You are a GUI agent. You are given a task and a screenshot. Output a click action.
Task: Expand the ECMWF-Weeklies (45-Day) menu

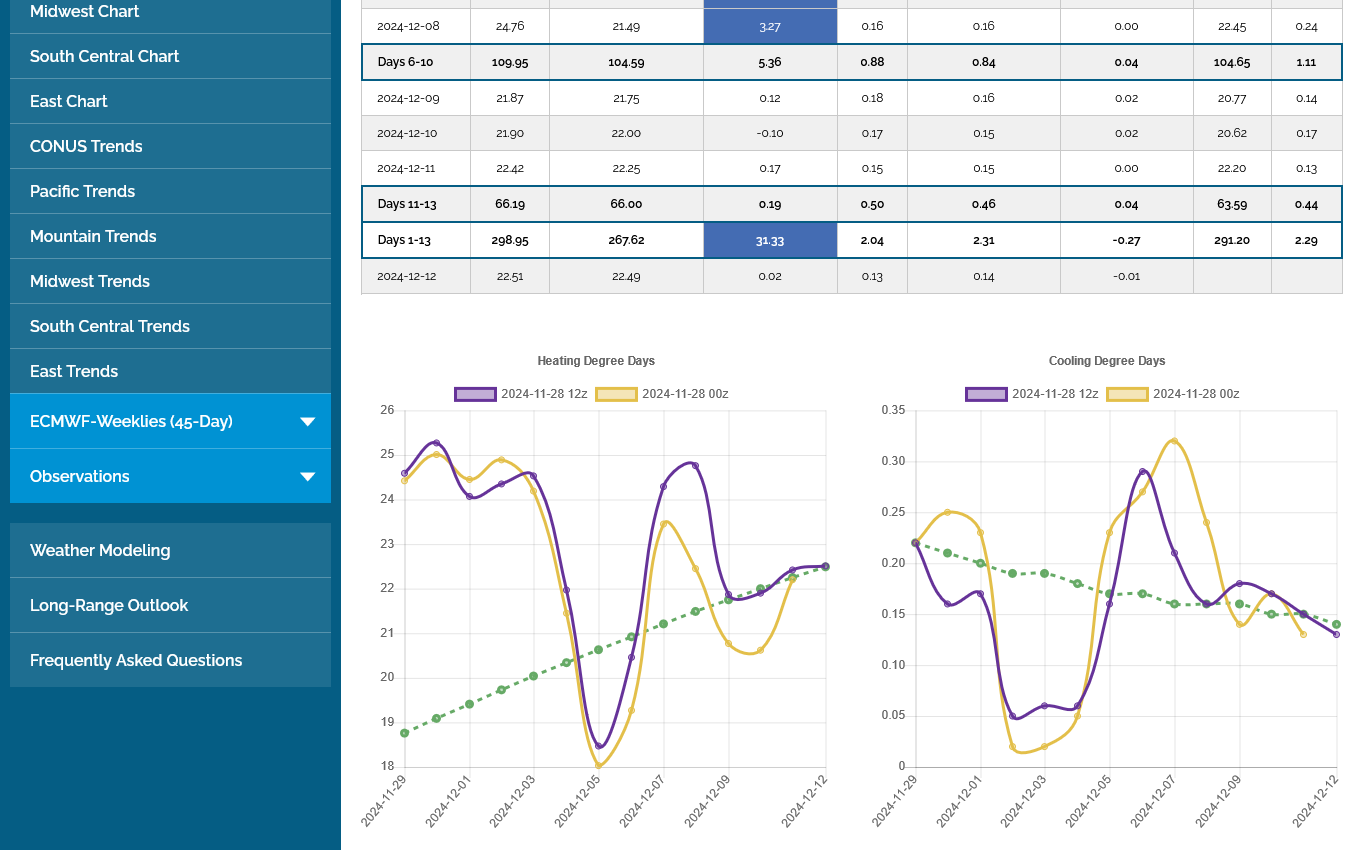[x=131, y=422]
